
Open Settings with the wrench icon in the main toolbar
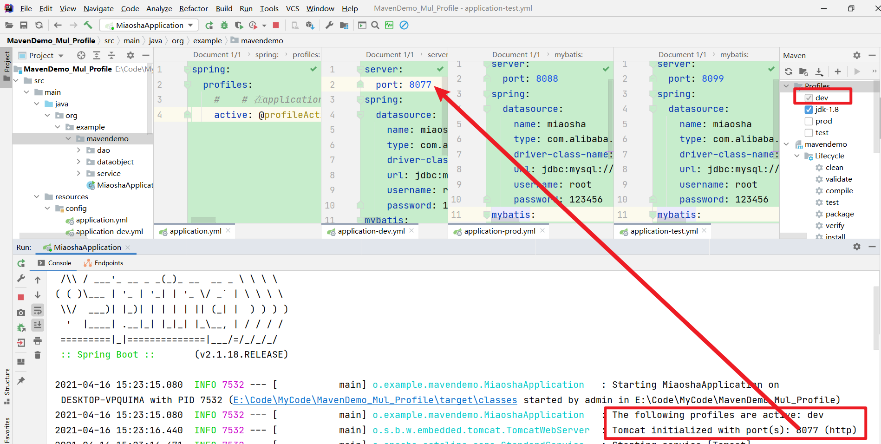coord(330,25)
